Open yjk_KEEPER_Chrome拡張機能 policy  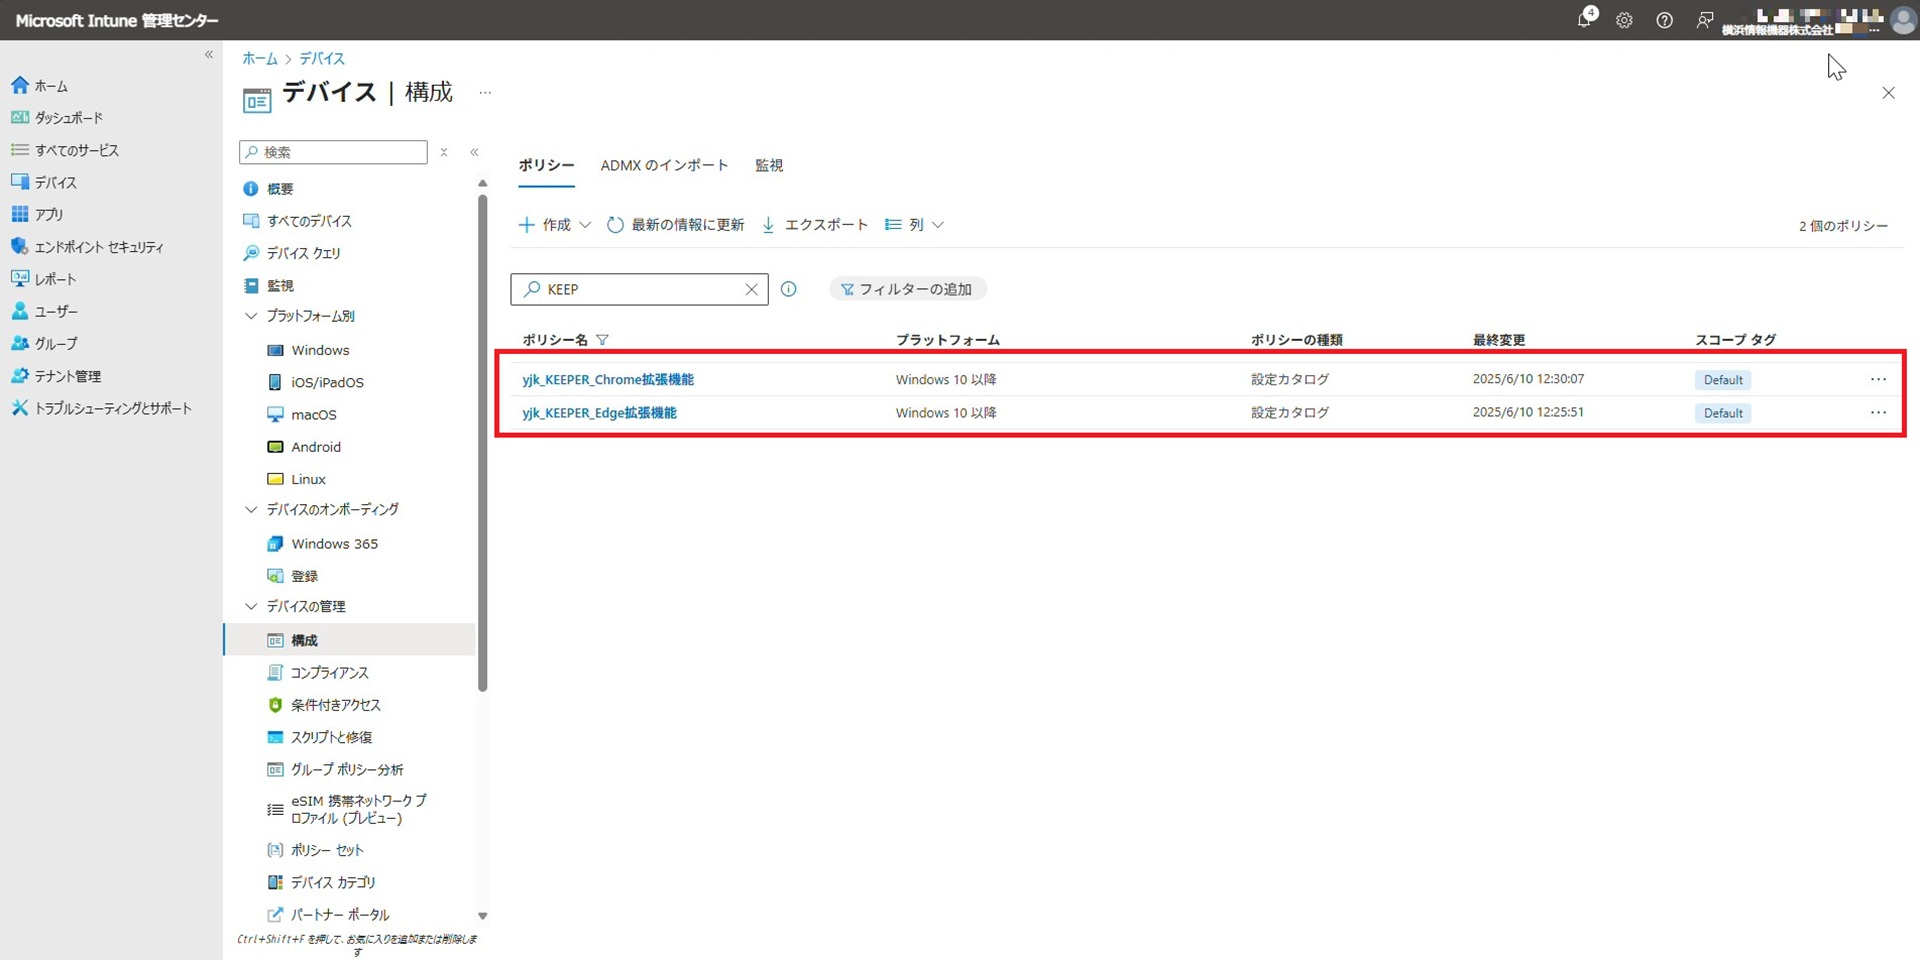click(607, 379)
